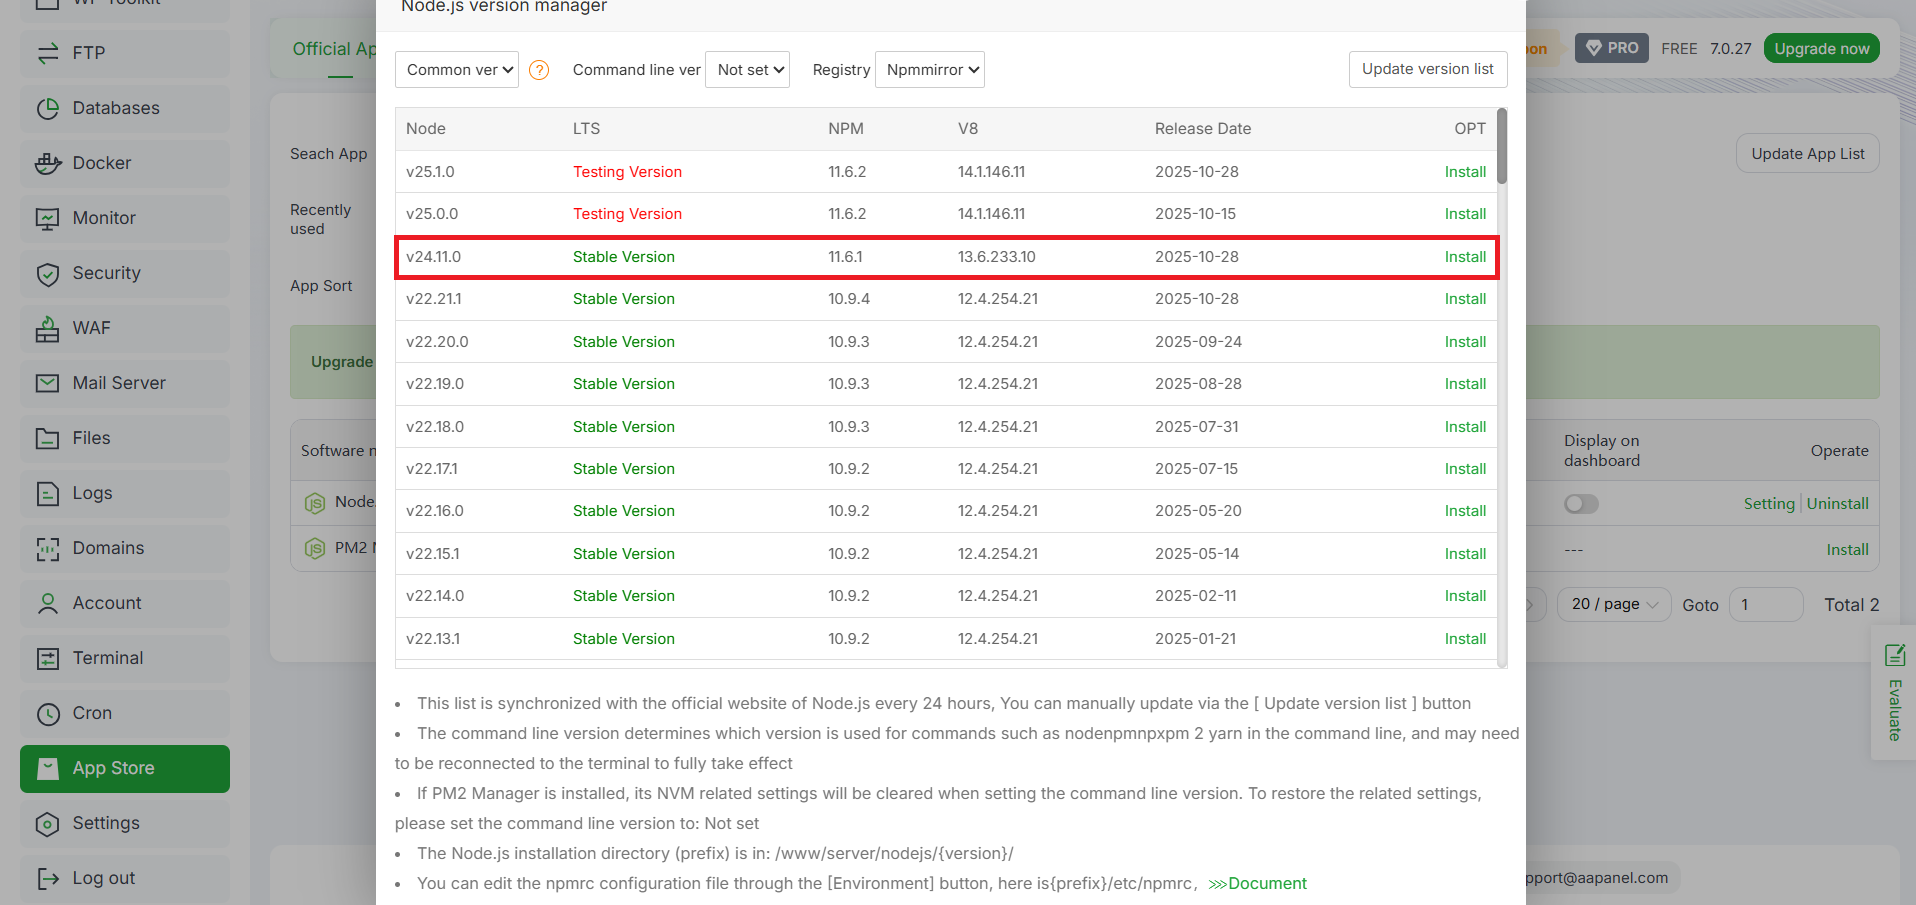Click help question mark icon
1916x905 pixels.
tap(539, 70)
